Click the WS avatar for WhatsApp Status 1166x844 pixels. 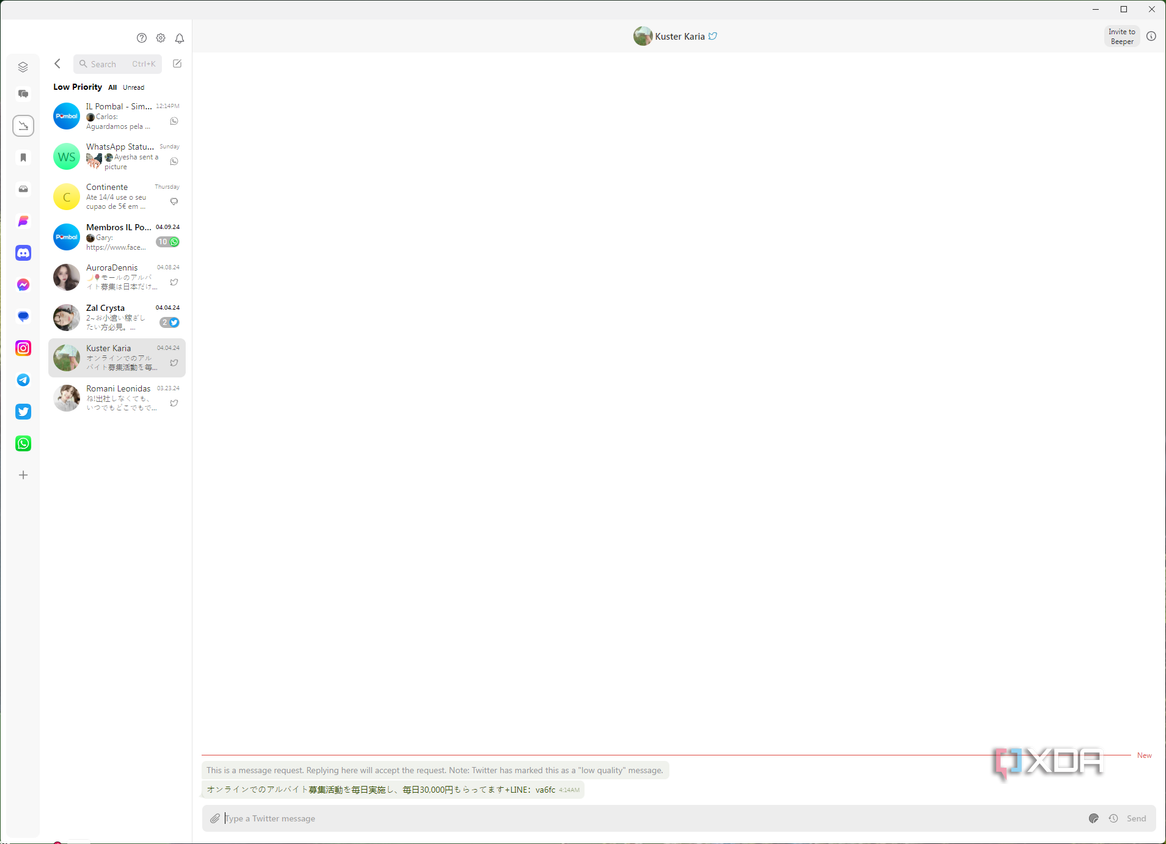tap(66, 157)
